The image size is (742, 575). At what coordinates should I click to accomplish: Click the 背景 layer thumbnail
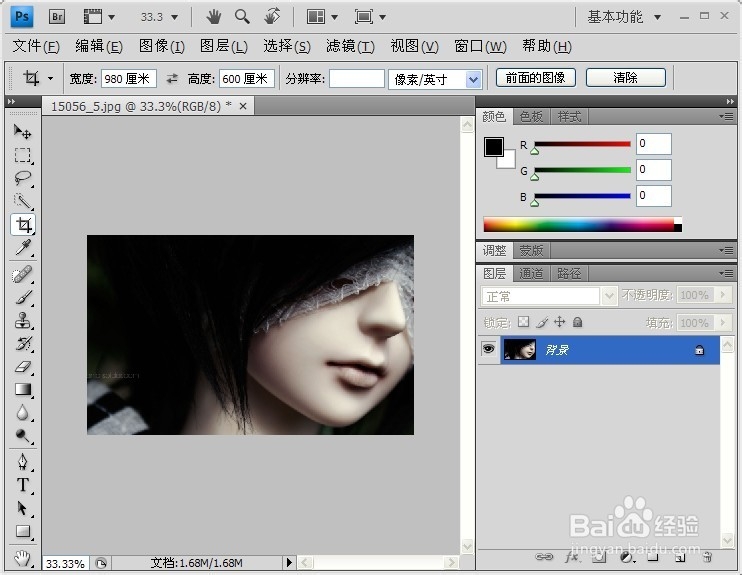pos(520,349)
